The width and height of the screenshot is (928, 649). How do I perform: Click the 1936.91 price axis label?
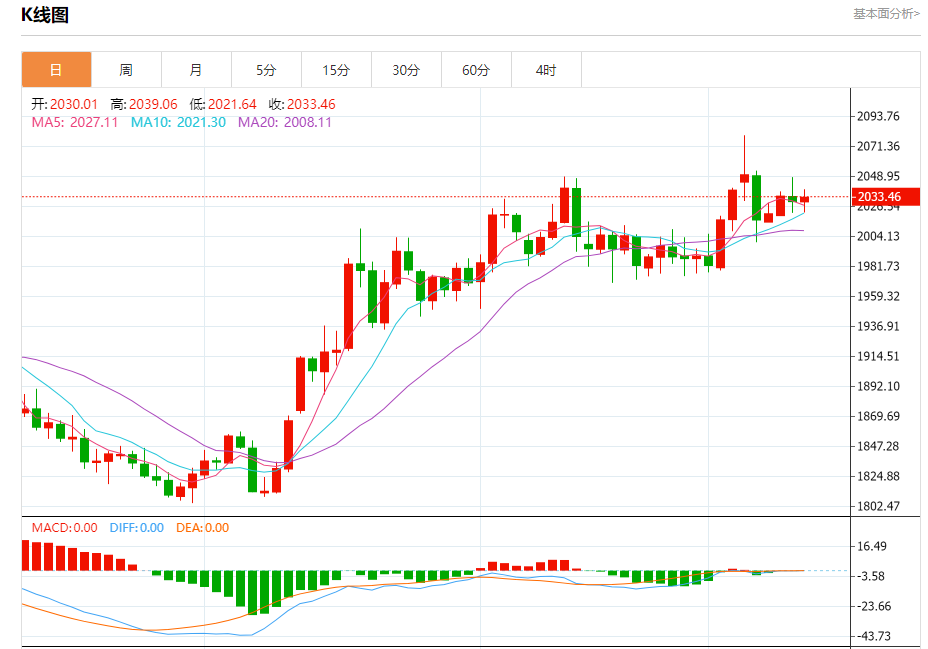tap(878, 326)
